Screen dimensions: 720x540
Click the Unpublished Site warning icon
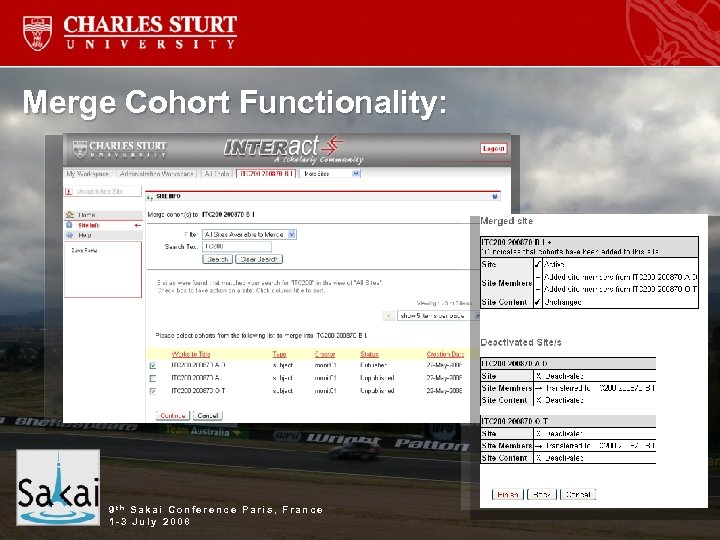pos(69,191)
